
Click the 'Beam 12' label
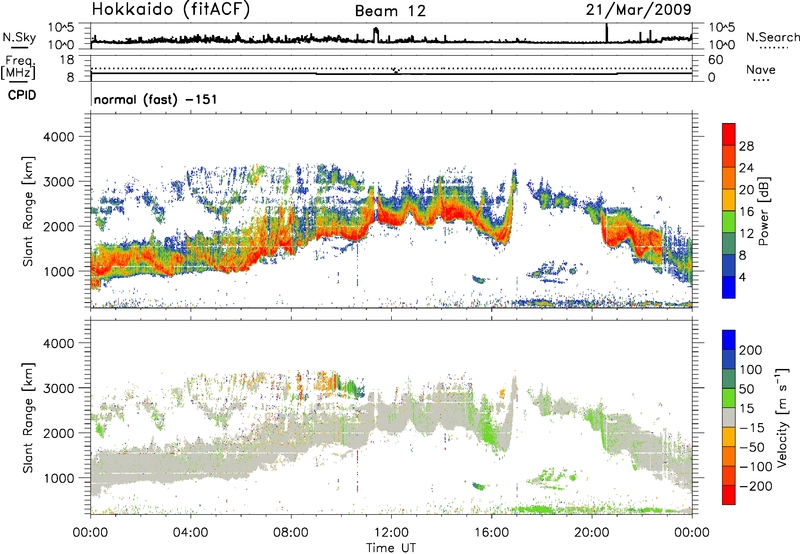pos(390,11)
